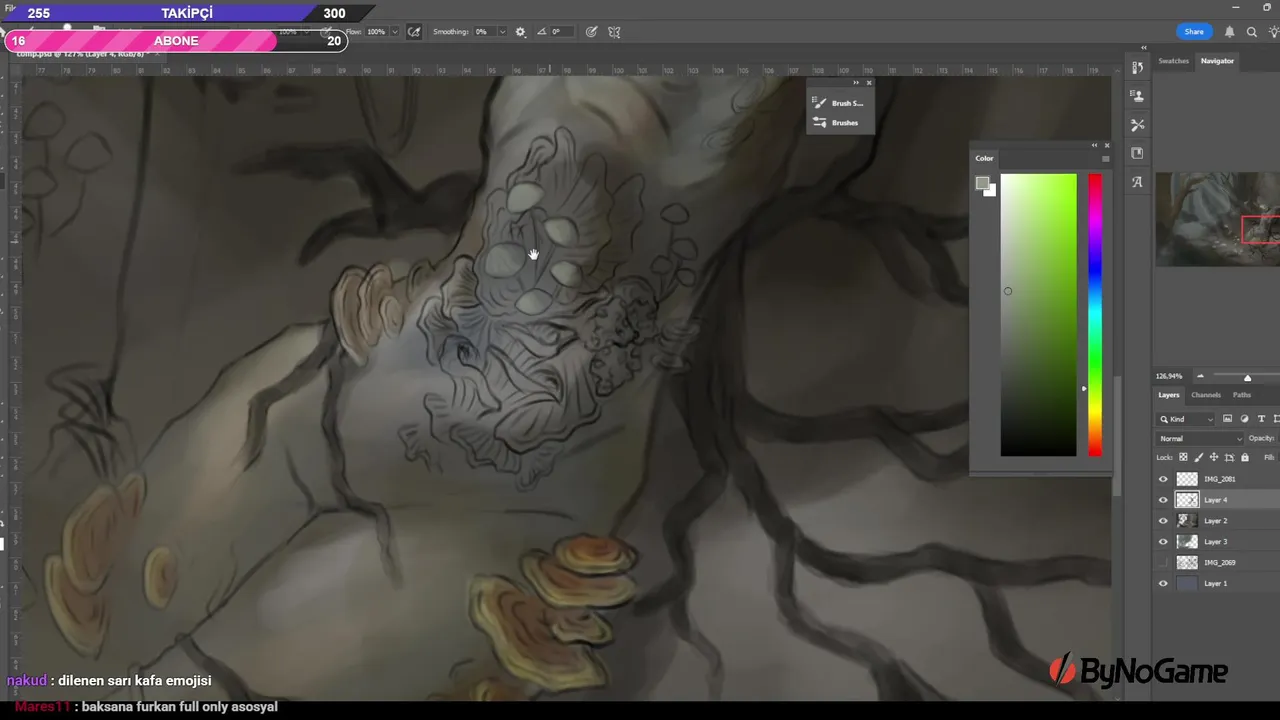Collapse the Color panel arrows
Viewport: 1280px width, 720px height.
[x=1094, y=145]
